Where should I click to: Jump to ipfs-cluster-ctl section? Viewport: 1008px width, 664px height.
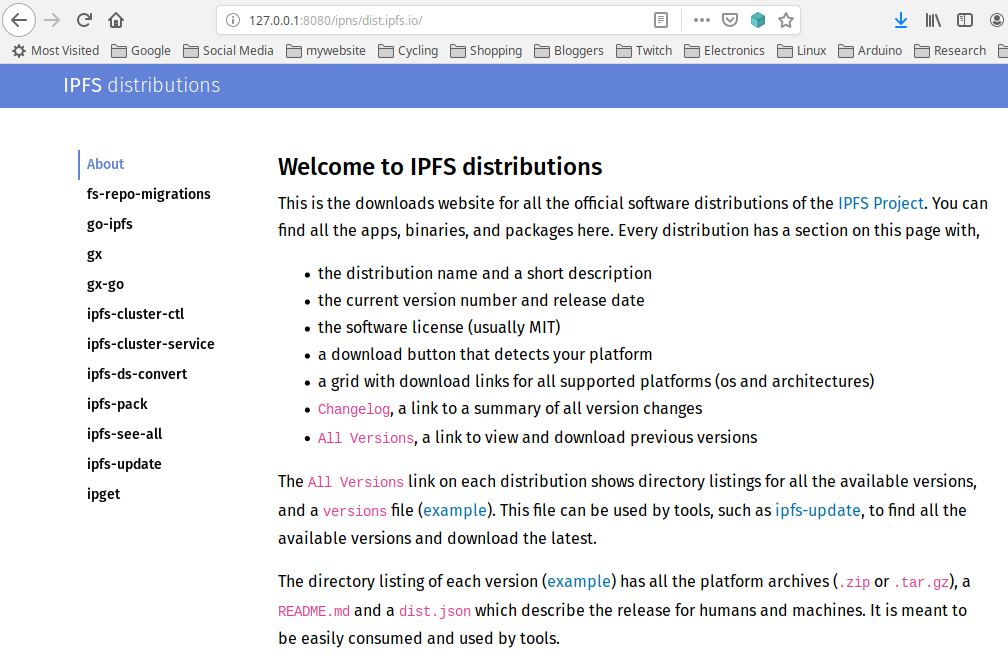pos(136,314)
